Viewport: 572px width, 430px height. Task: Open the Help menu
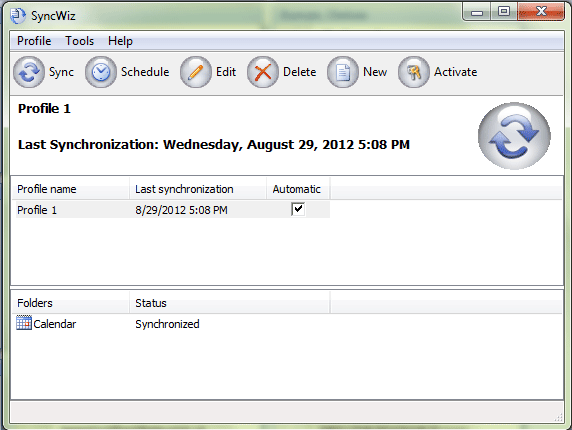click(120, 41)
